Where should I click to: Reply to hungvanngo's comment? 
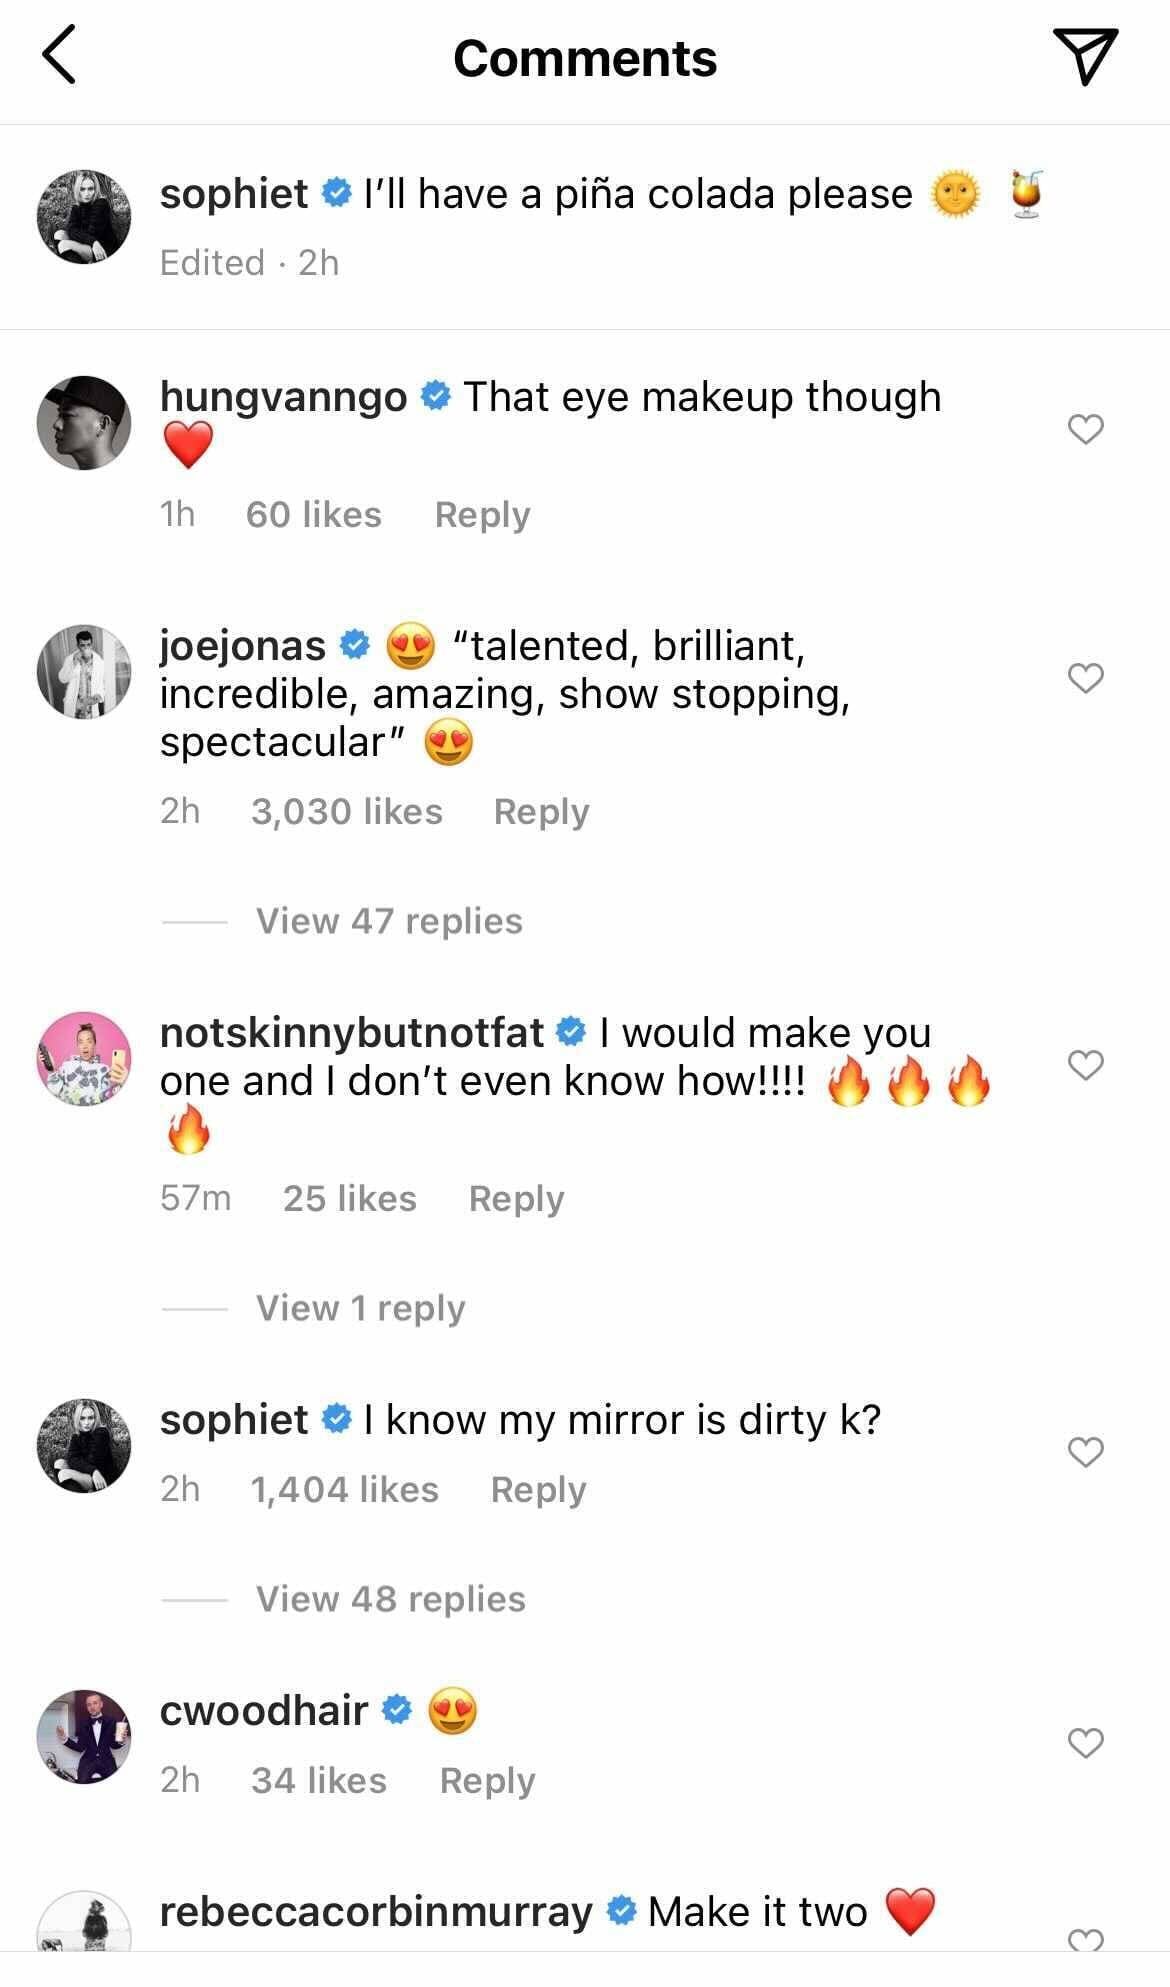[482, 515]
